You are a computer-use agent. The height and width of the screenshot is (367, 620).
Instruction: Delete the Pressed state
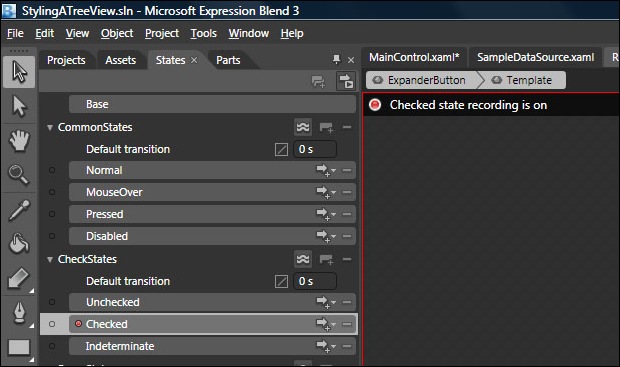pos(347,214)
